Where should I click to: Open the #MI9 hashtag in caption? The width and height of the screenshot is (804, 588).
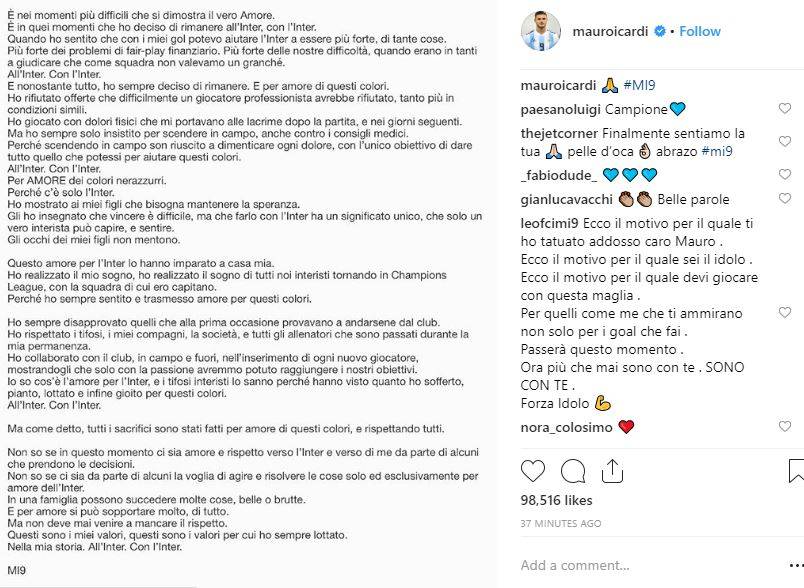pos(643,84)
